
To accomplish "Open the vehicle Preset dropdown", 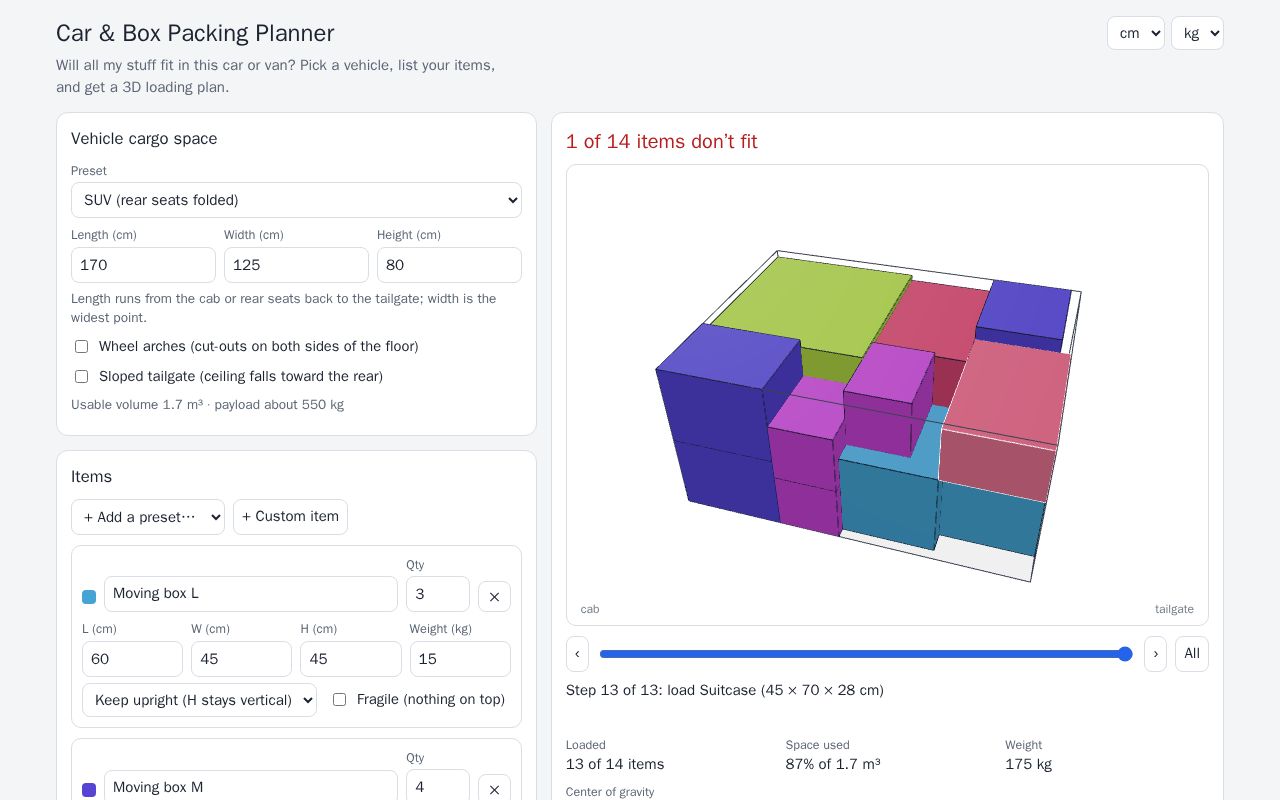I will tap(296, 200).
